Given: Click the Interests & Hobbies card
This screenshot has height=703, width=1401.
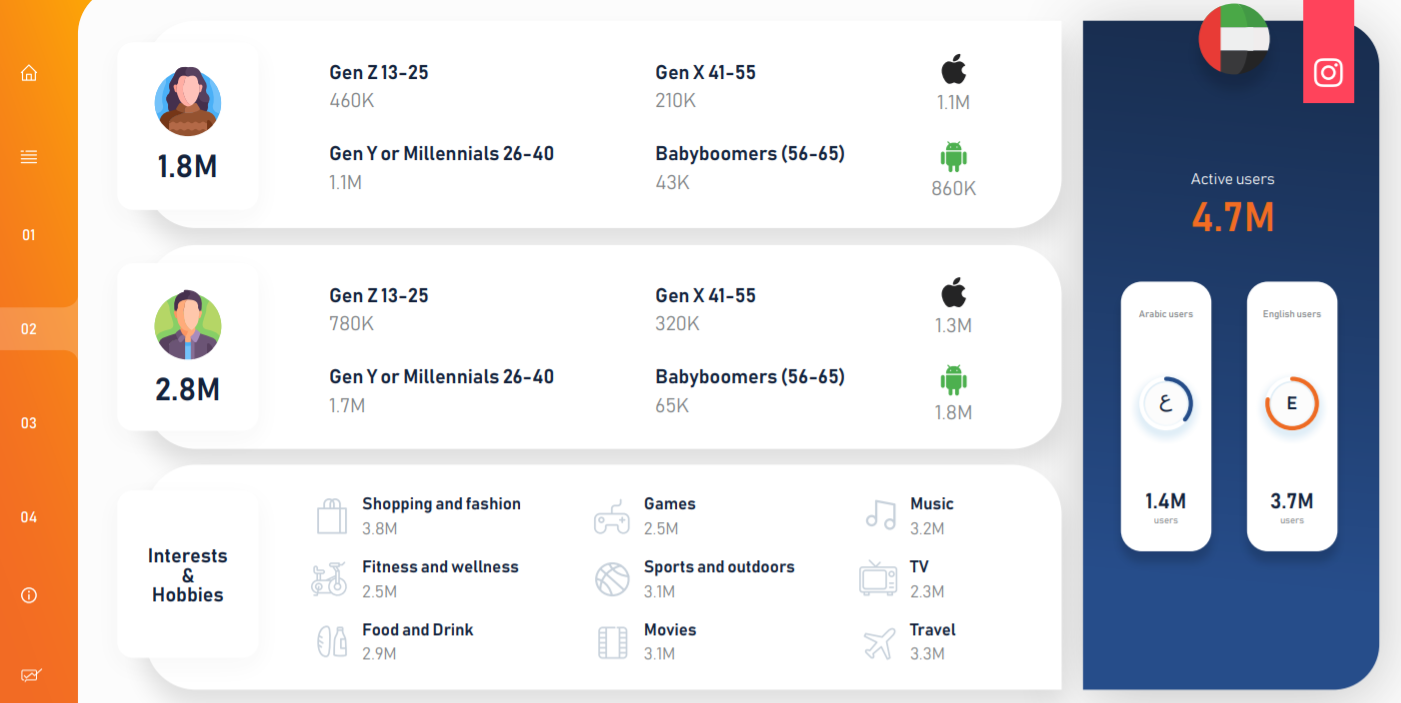Looking at the screenshot, I should click(x=188, y=575).
